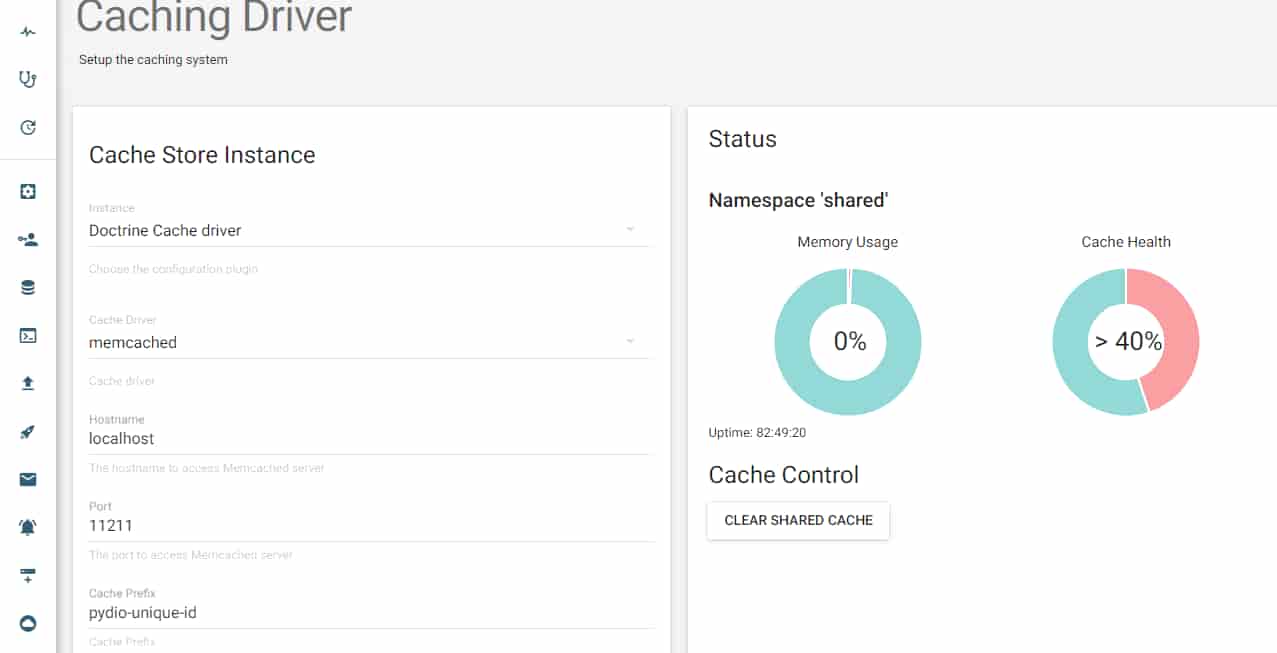The height and width of the screenshot is (653, 1277).
Task: Click the Port field containing 11211
Action: pos(371,525)
